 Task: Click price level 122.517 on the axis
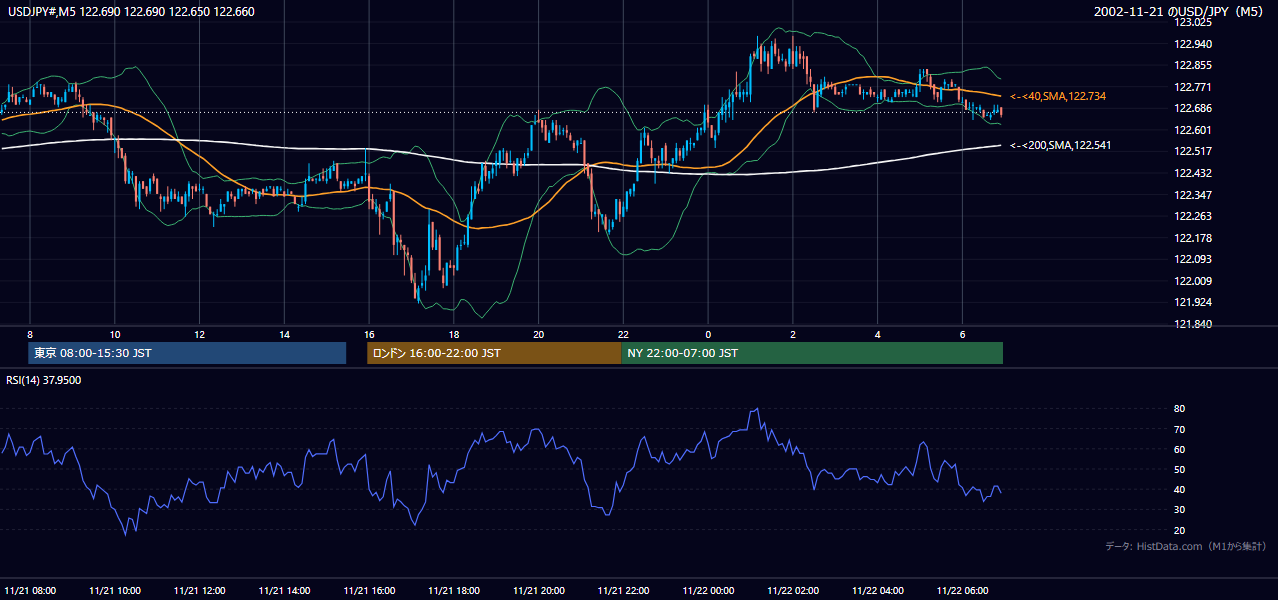(x=1193, y=151)
